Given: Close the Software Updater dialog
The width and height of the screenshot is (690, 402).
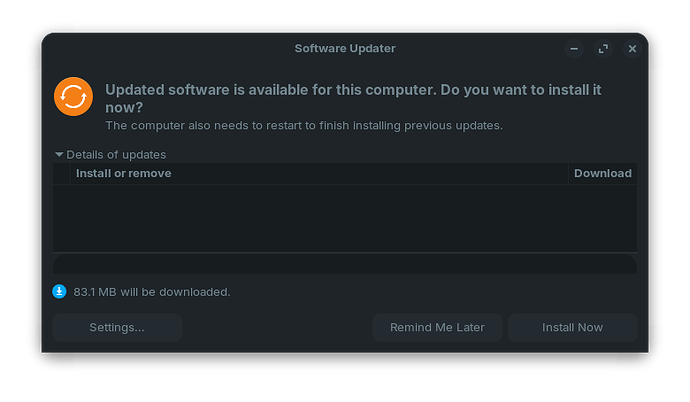Looking at the screenshot, I should tap(632, 48).
